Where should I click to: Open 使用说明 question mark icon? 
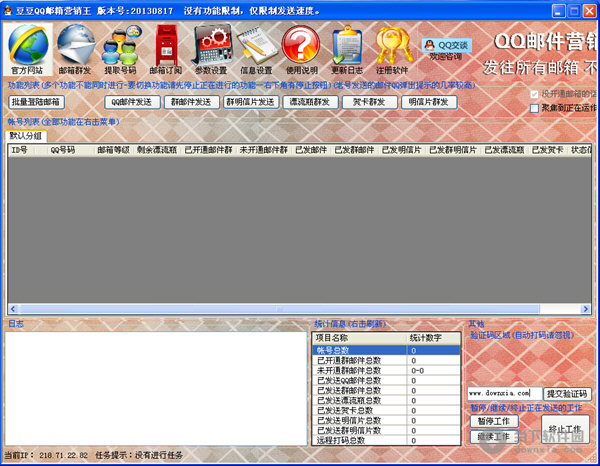coord(302,49)
